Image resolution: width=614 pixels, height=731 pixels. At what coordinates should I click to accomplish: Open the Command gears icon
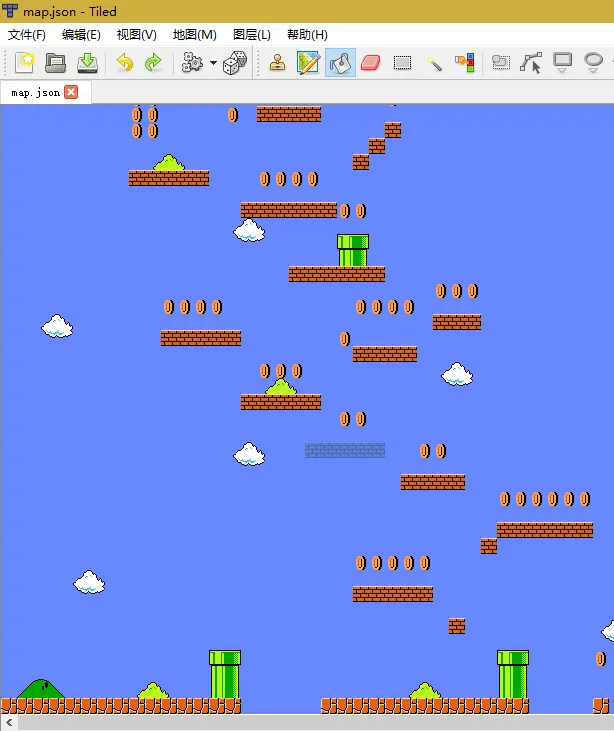[x=192, y=62]
